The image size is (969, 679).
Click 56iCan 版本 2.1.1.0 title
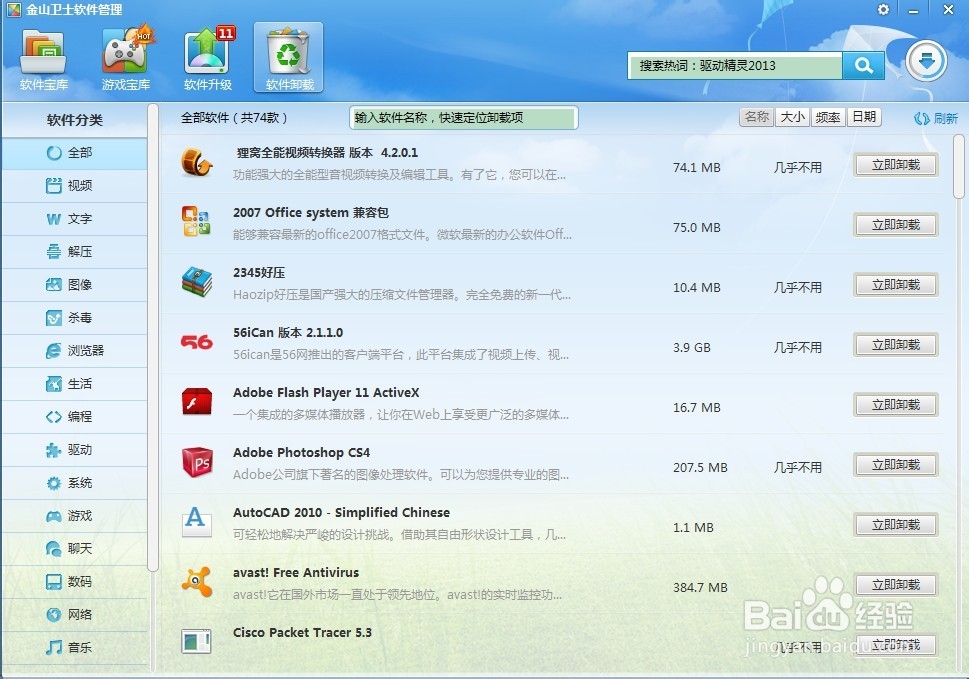tap(288, 332)
